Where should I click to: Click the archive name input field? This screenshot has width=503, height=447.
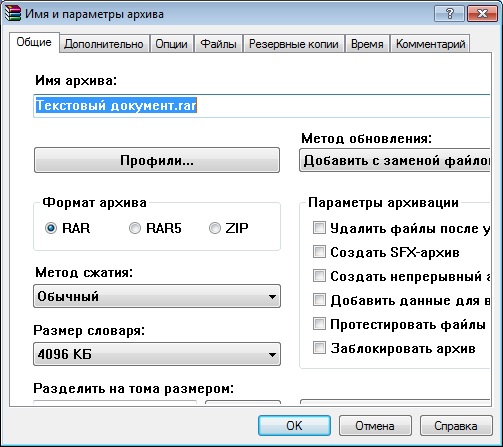262,106
